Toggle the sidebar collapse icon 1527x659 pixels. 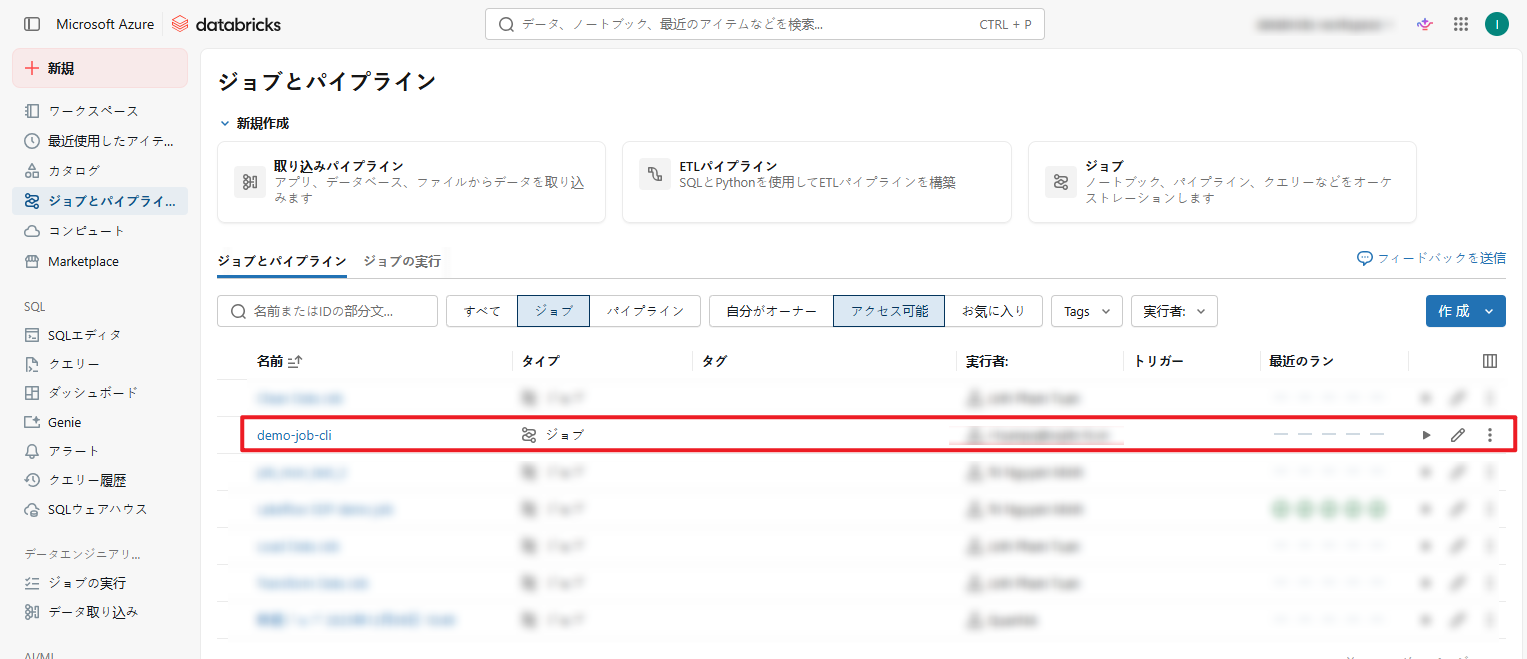[32, 24]
